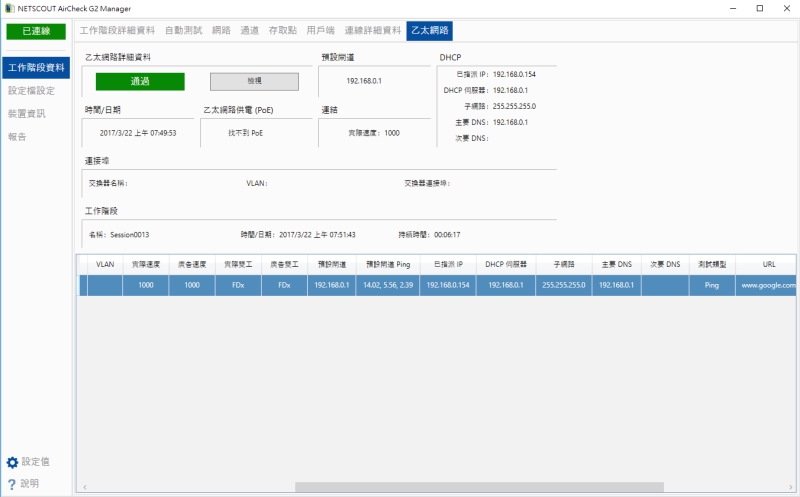800x497 pixels.
Task: Select the 通道 tab
Action: click(249, 31)
